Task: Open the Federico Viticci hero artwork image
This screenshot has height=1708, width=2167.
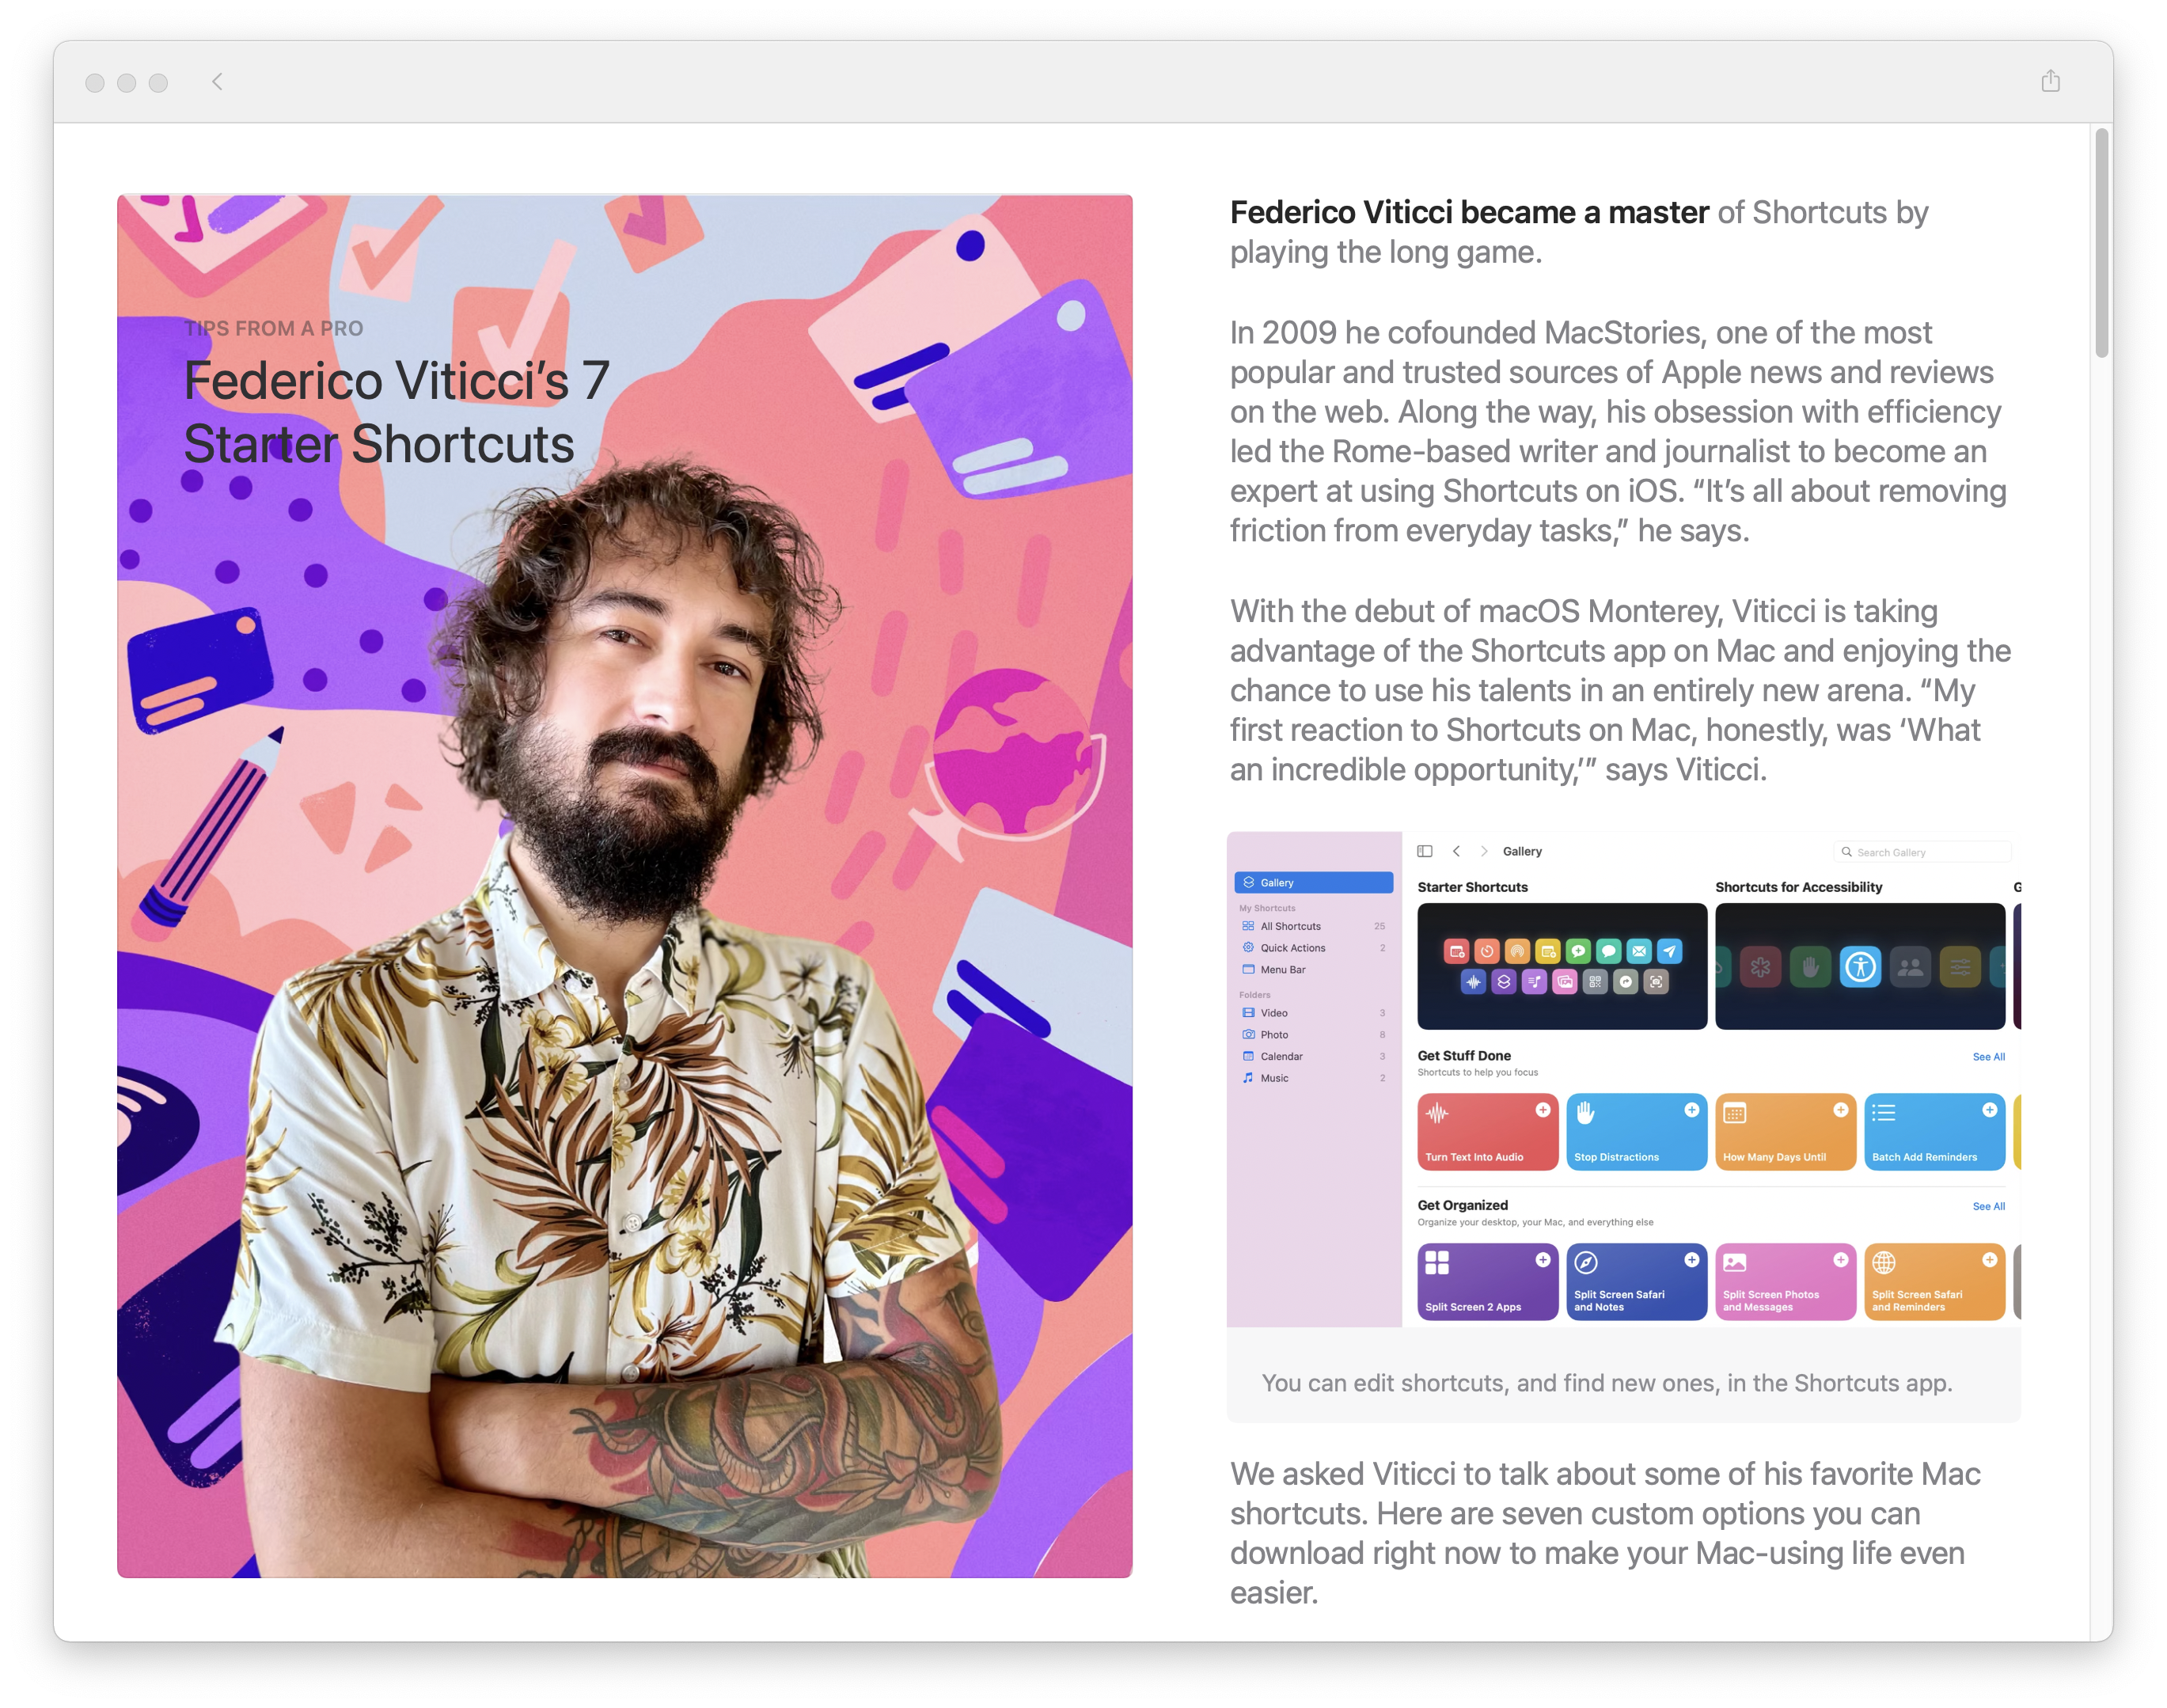Action: (624, 886)
